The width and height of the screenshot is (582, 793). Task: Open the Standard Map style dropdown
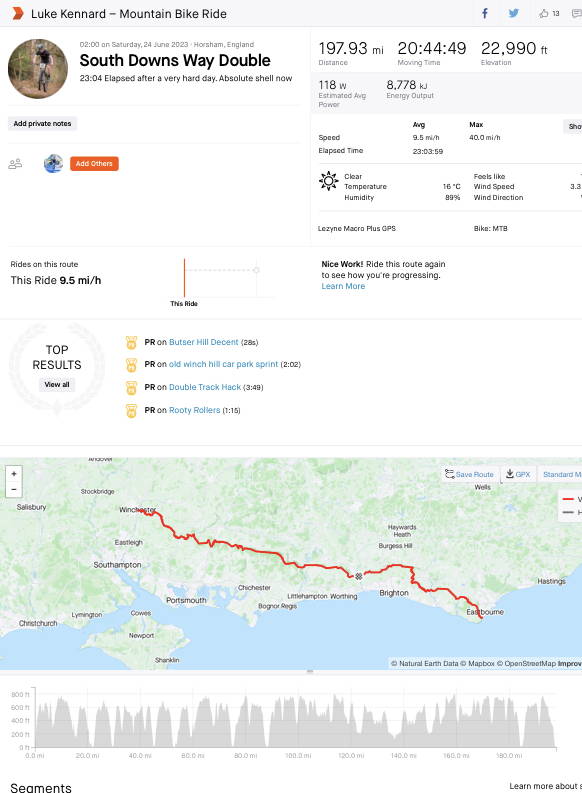(560, 474)
